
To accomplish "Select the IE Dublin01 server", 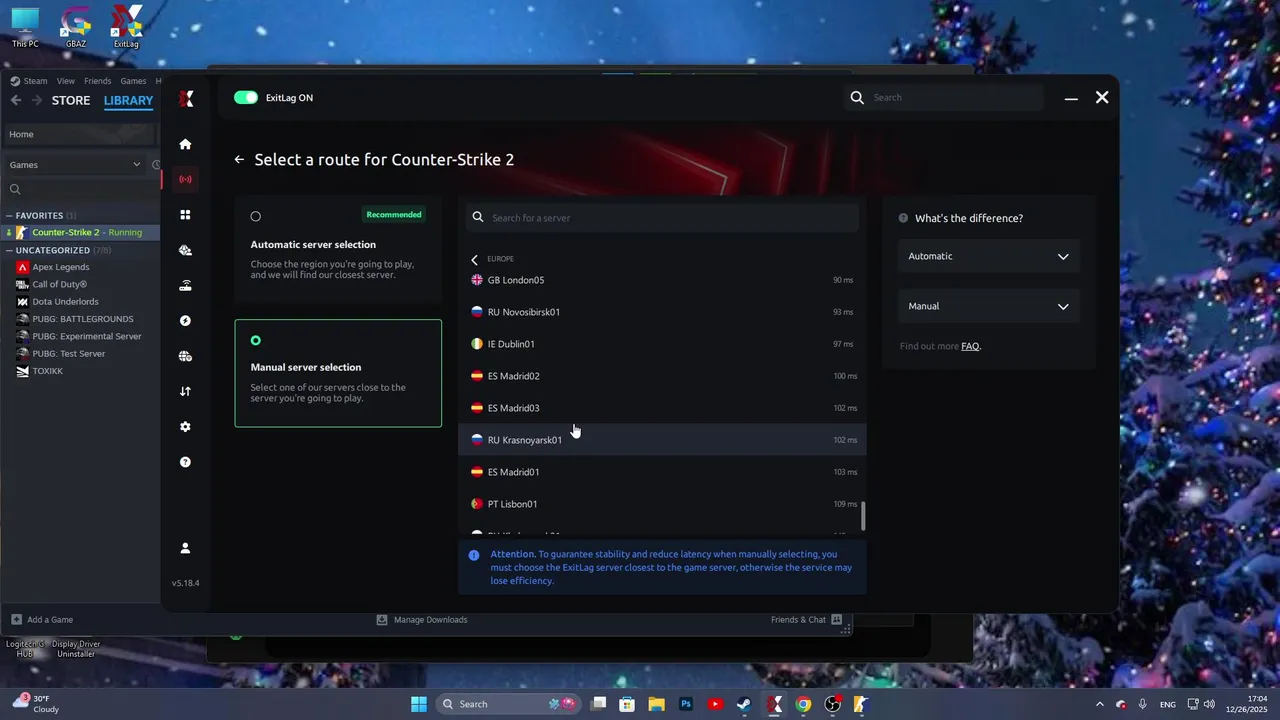I will pos(662,344).
